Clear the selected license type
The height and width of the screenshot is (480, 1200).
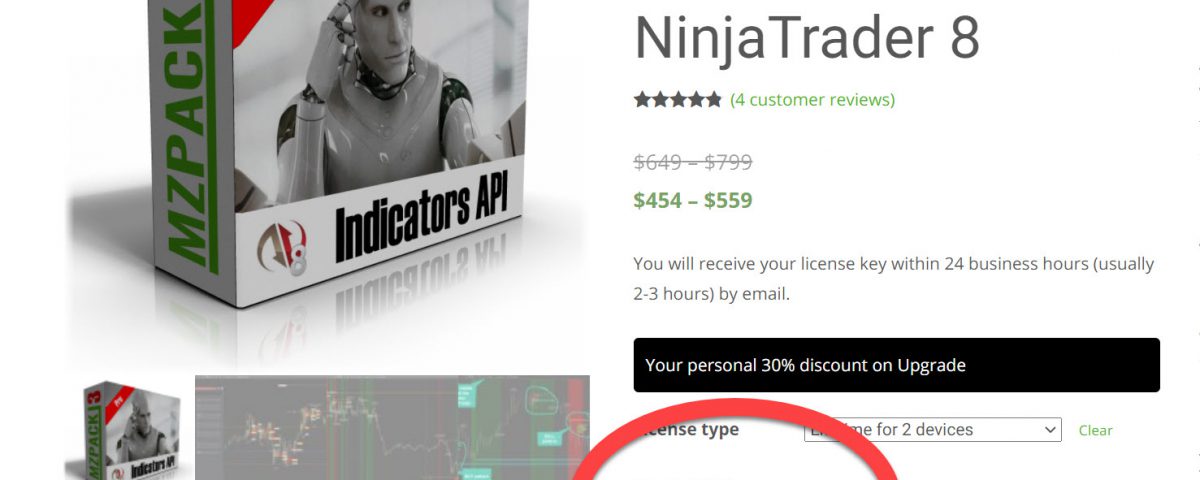coord(1095,430)
